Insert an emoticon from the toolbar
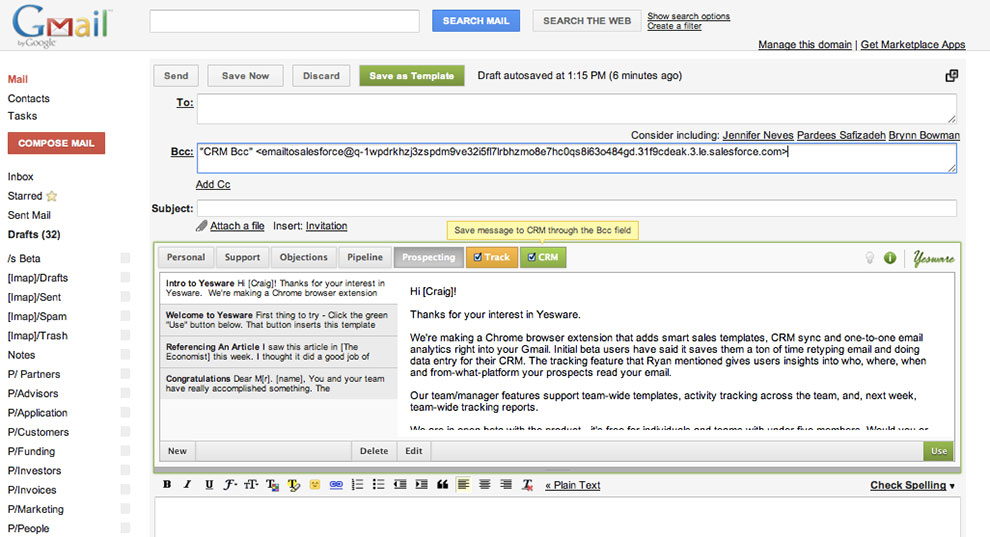990x537 pixels. point(314,485)
